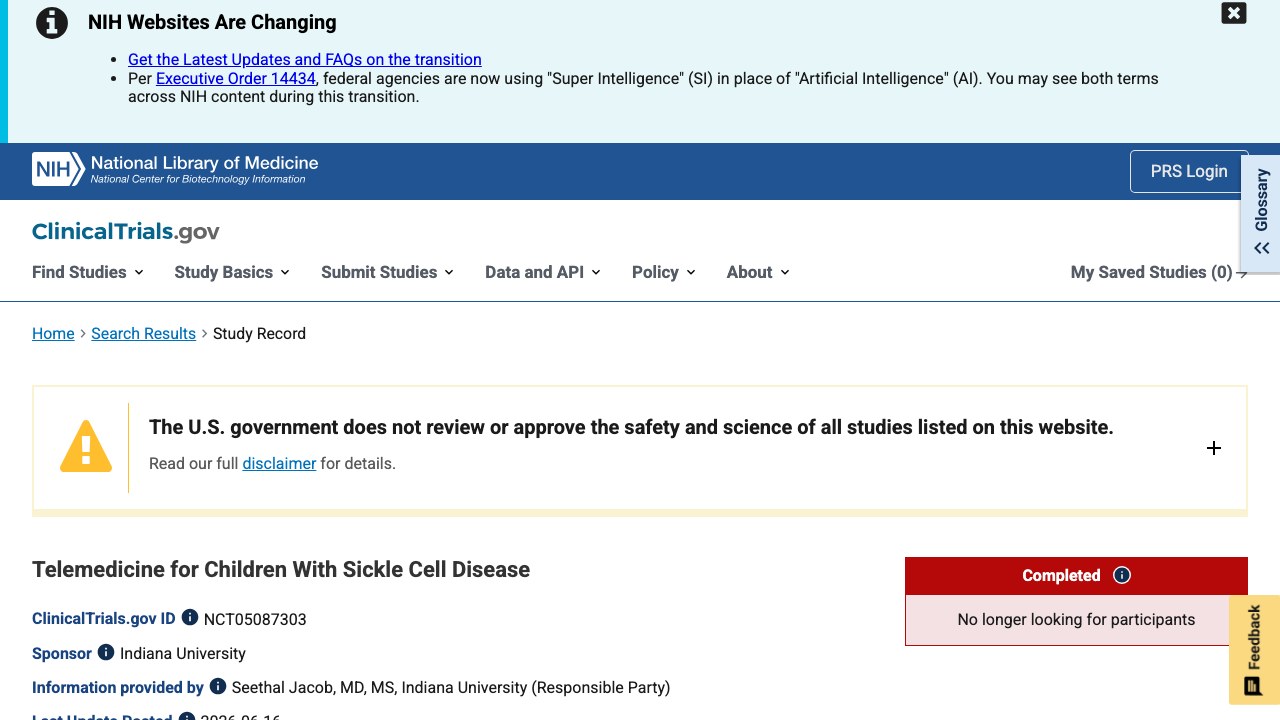Expand the Glossary side panel
This screenshot has height=720, width=1280.
tap(1261, 213)
